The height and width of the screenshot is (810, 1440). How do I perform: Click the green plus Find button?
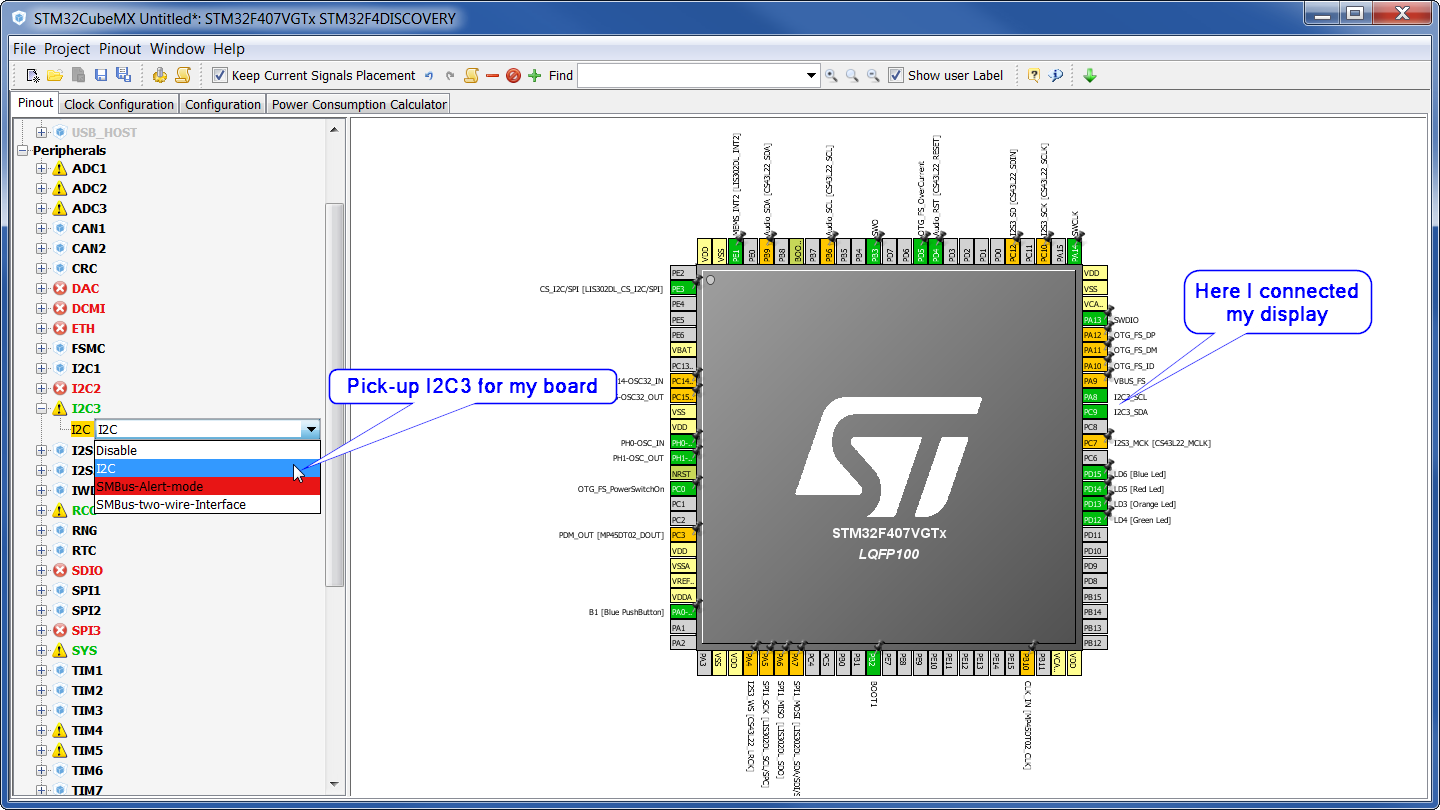point(533,75)
